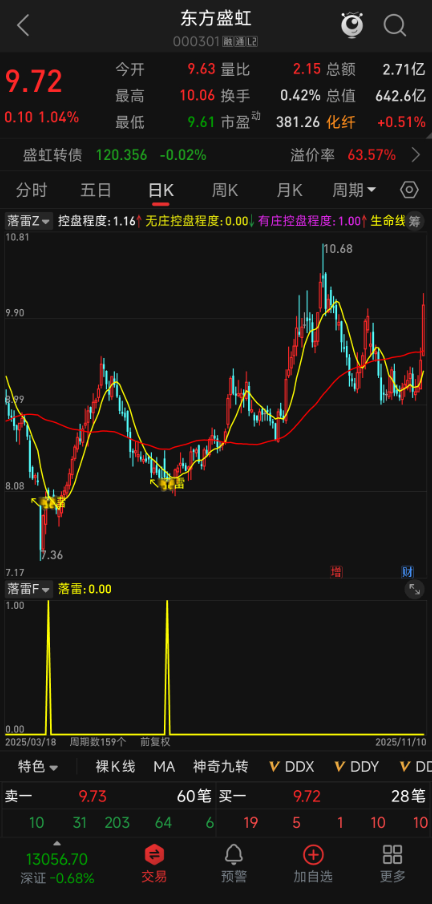The height and width of the screenshot is (904, 432).
Task: Select MA indicator
Action: pyautogui.click(x=164, y=767)
